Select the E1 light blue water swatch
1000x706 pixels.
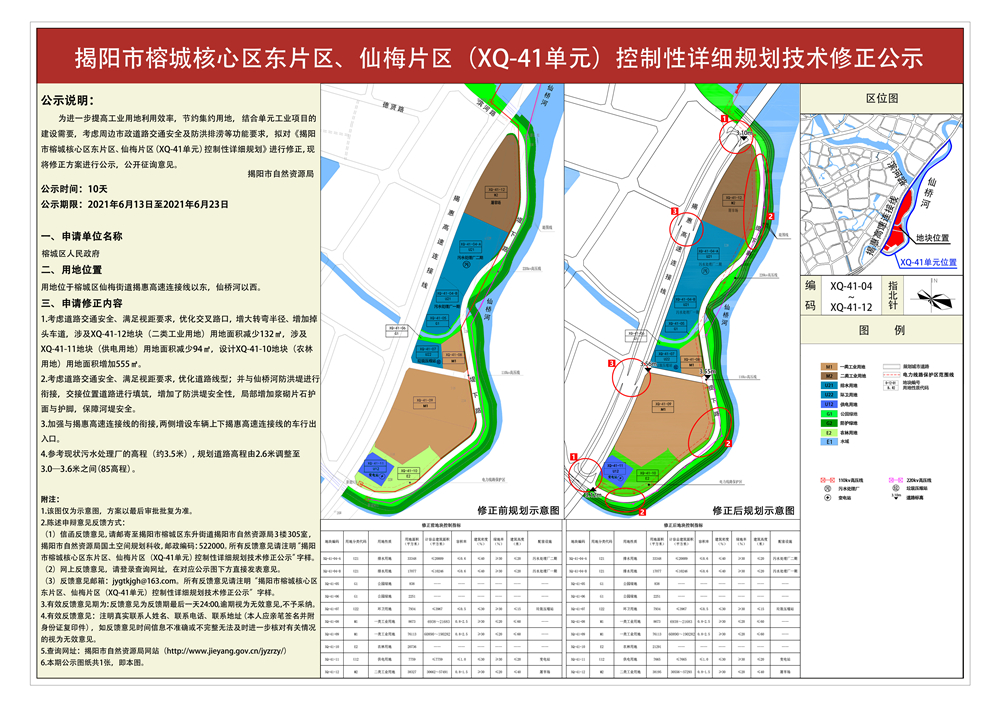829,441
